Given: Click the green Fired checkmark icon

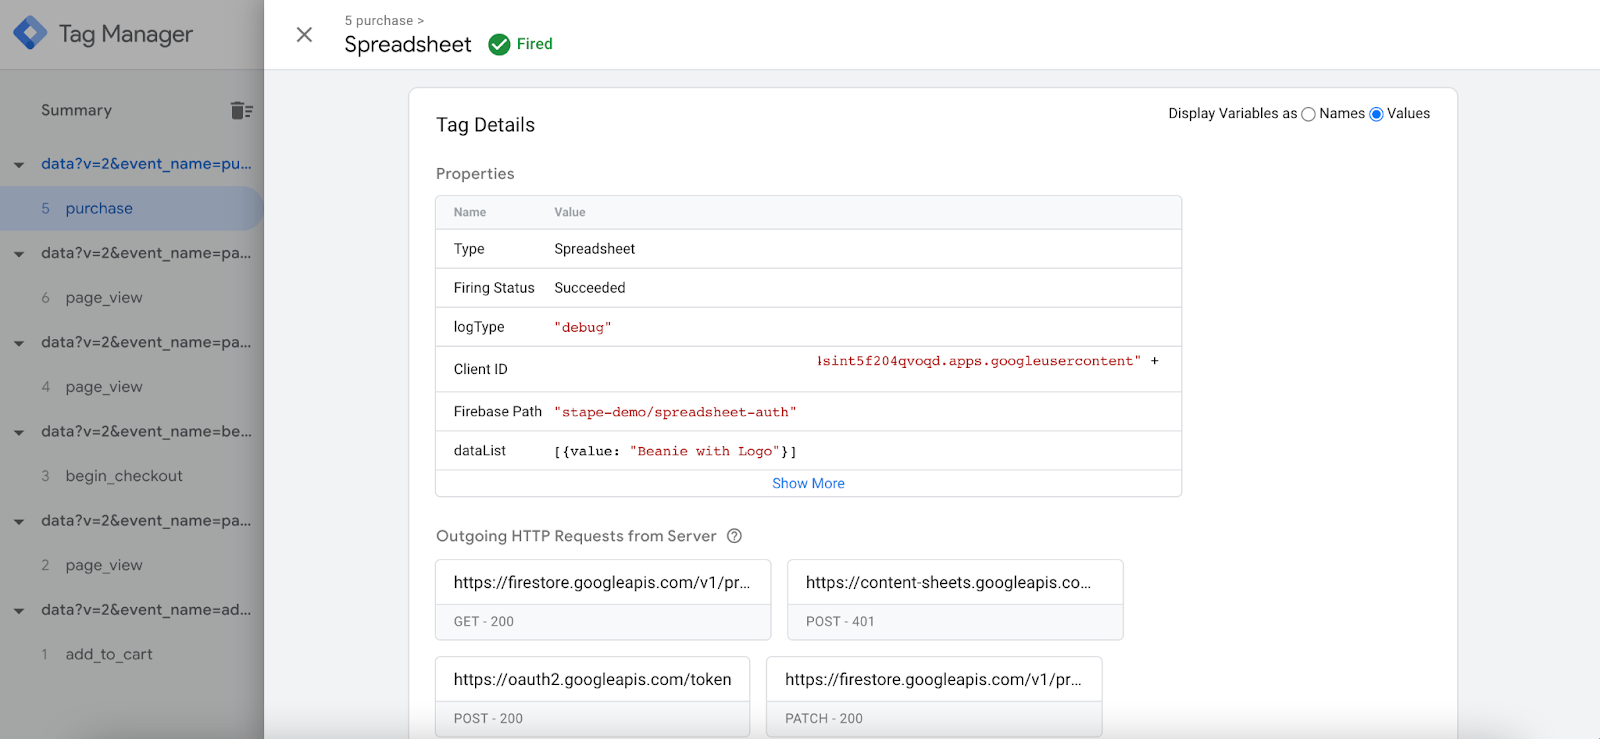Looking at the screenshot, I should click(499, 44).
